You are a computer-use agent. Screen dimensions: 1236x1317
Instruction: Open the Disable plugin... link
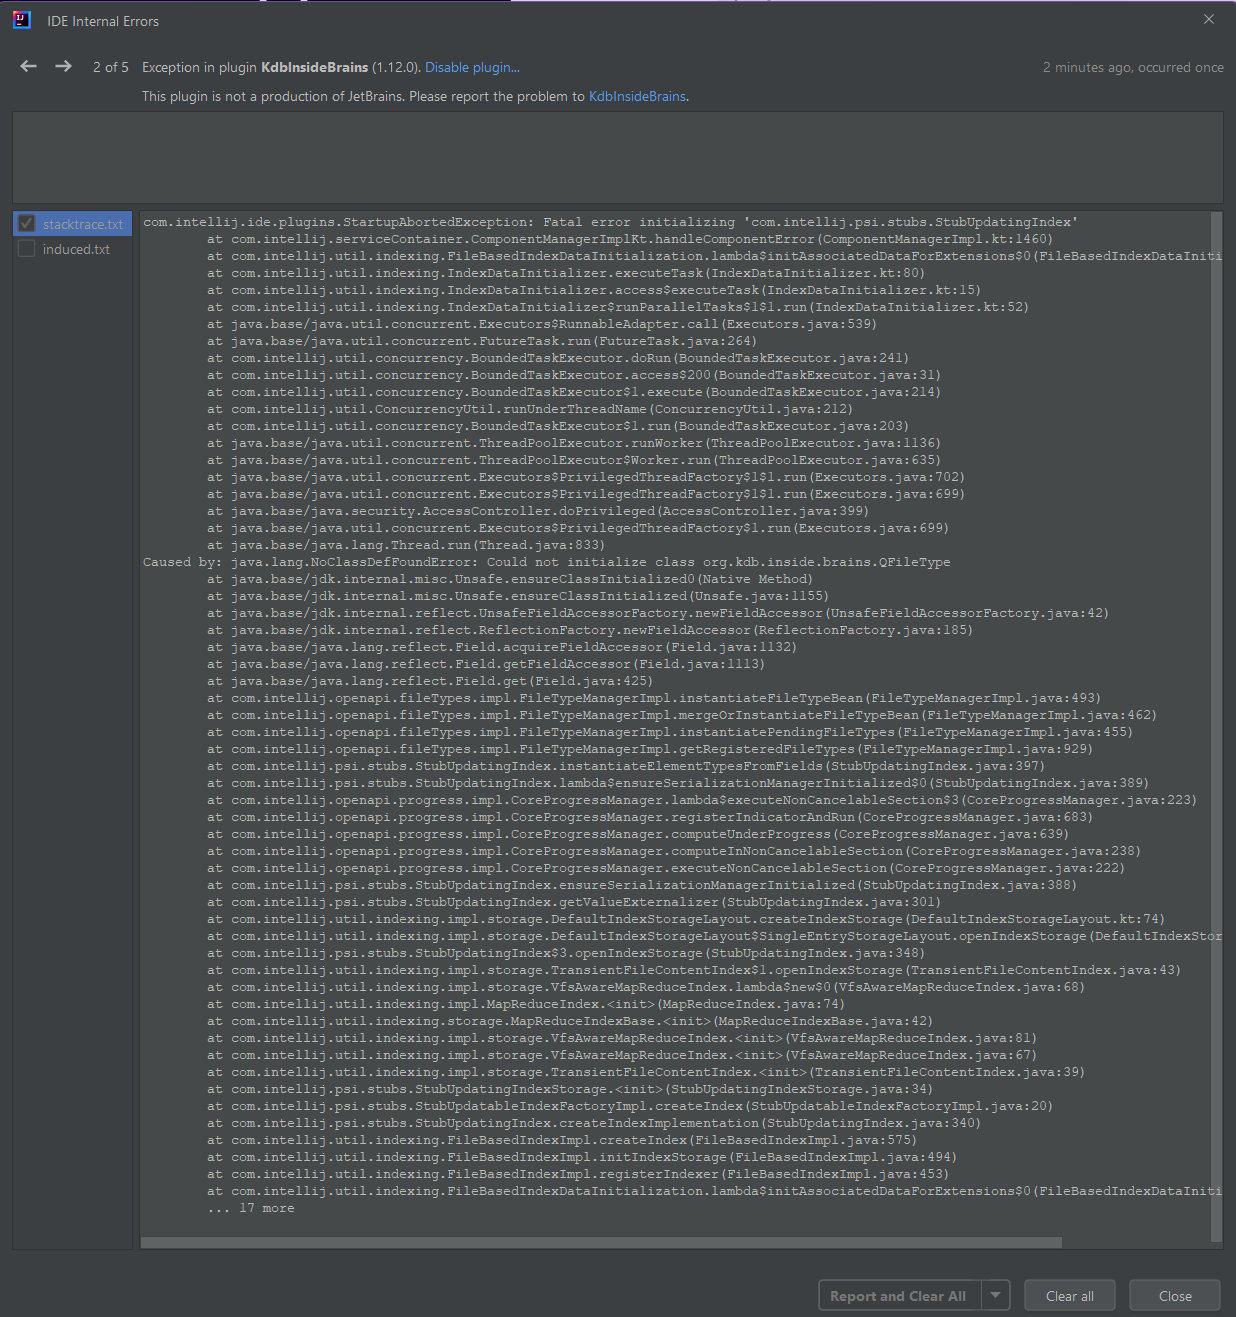472,67
